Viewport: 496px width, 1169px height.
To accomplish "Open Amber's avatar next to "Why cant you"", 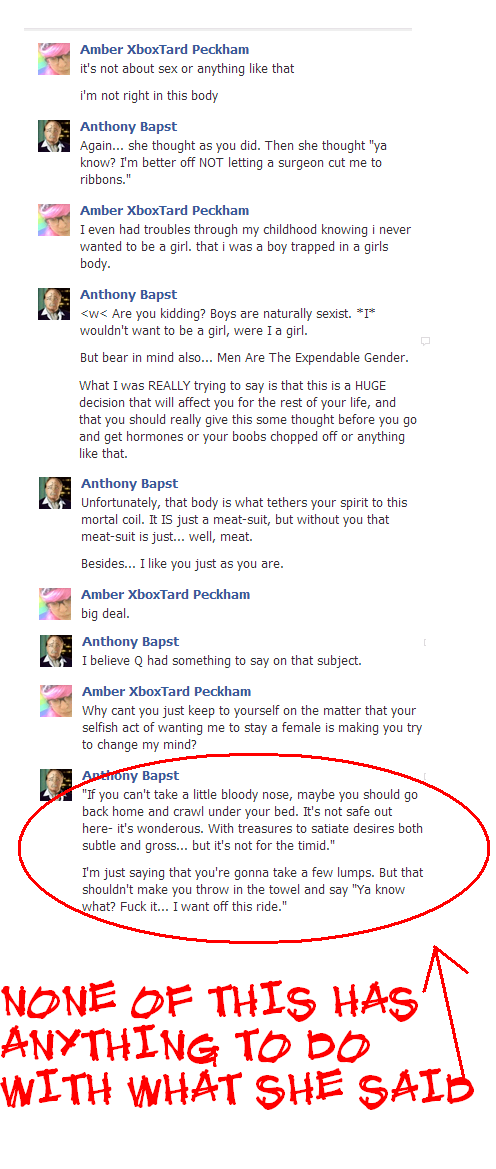I will coord(56,701).
